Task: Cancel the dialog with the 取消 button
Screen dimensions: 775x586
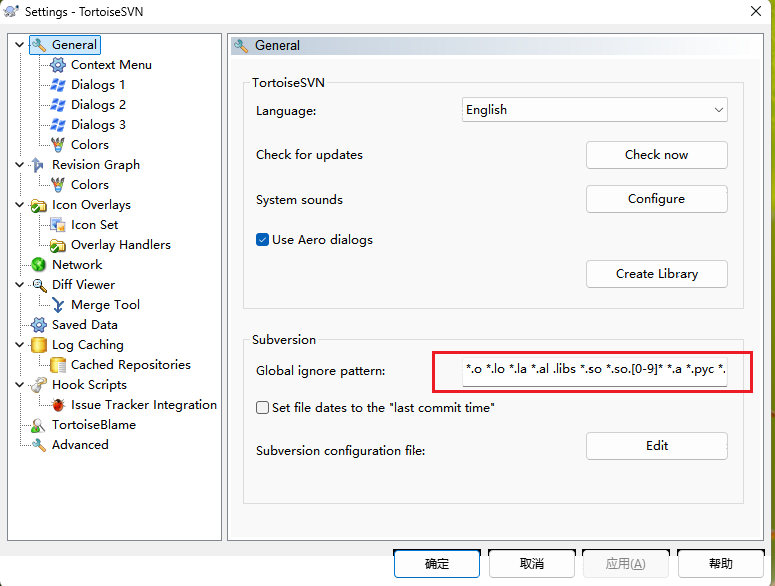Action: point(531,563)
